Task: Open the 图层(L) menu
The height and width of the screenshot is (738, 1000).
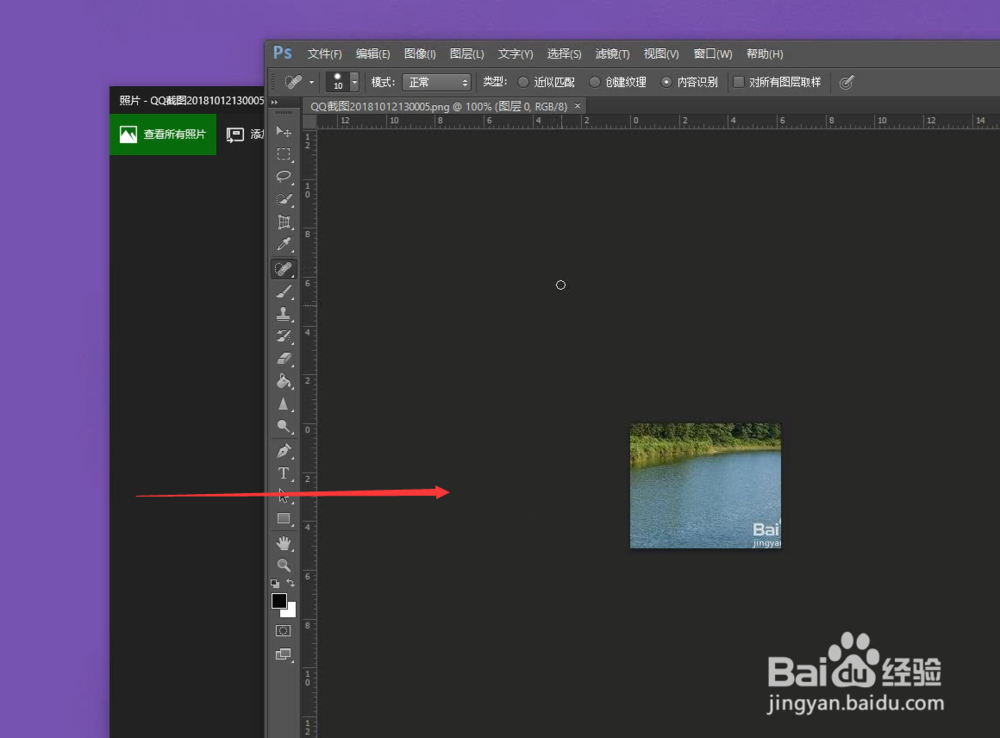Action: tap(467, 54)
